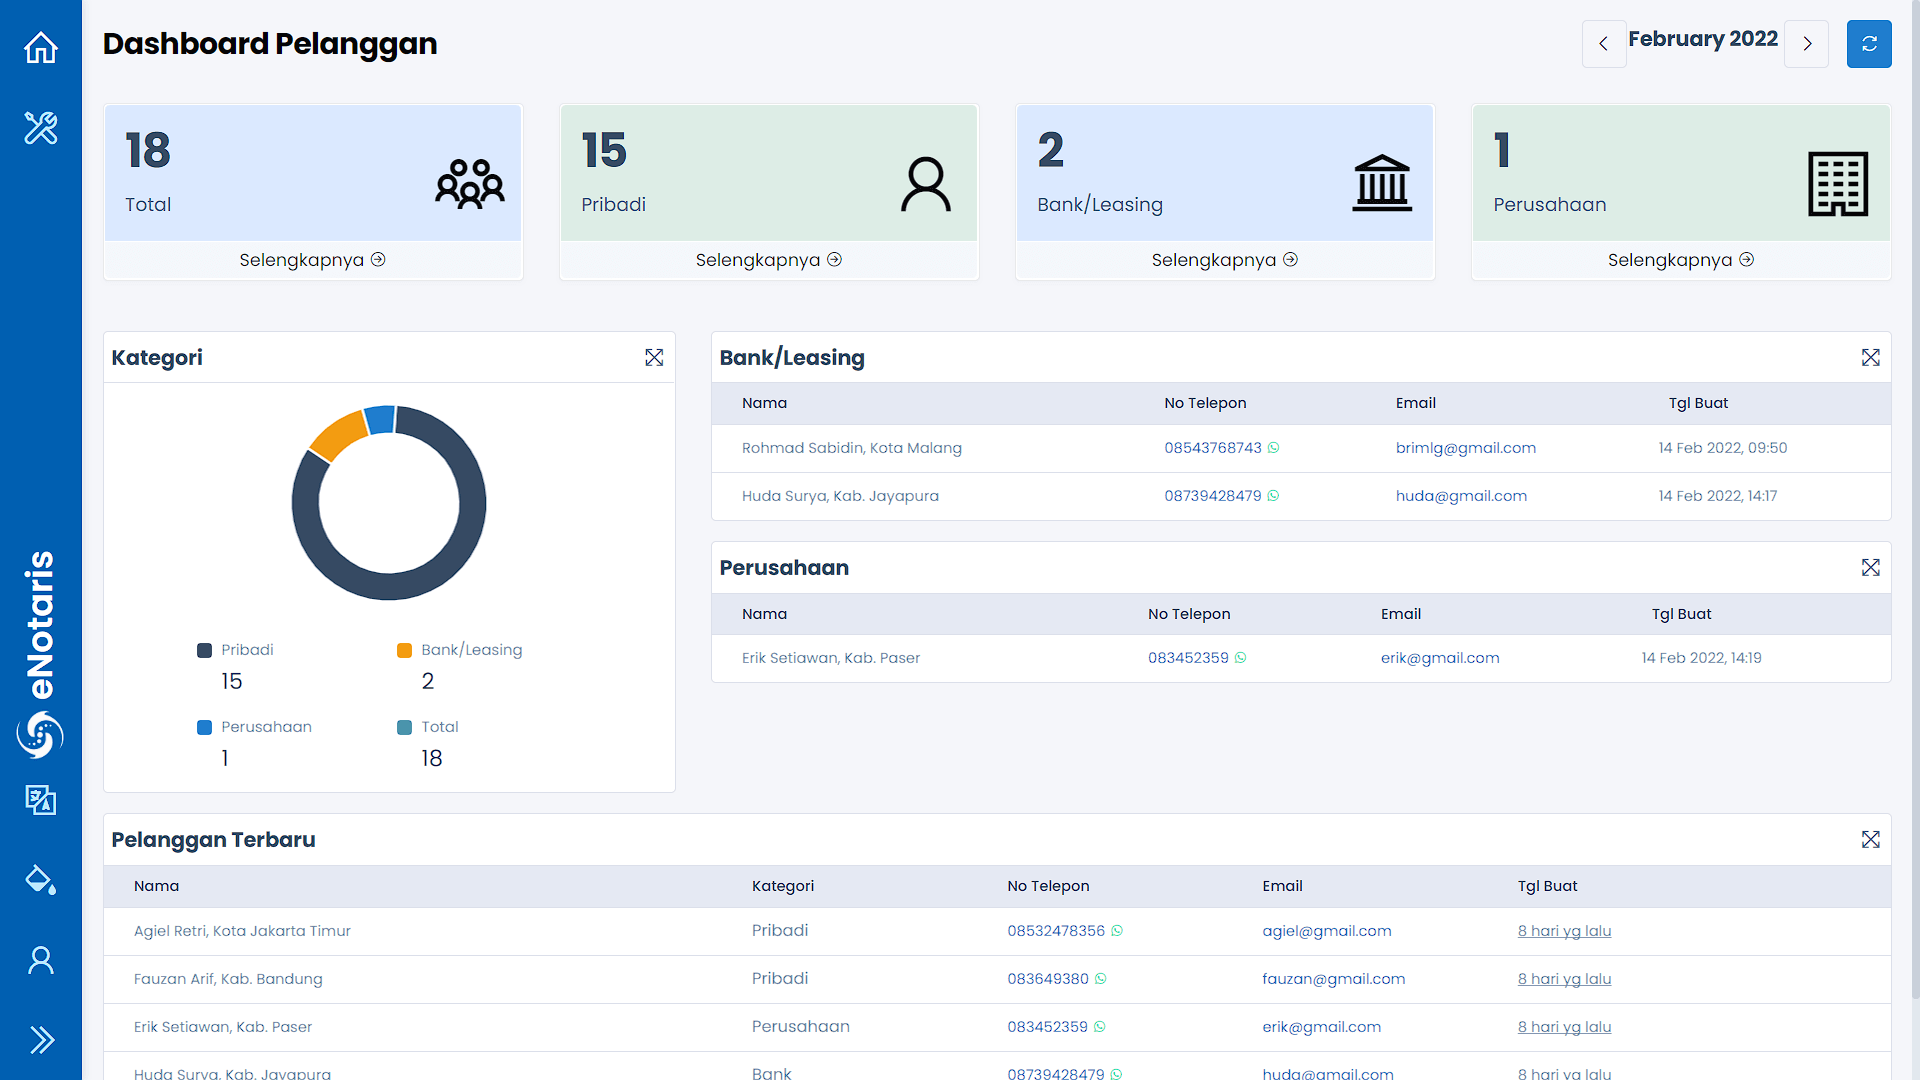The image size is (1920, 1080).
Task: Maximize the Perusahaan panel
Action: tap(1871, 568)
